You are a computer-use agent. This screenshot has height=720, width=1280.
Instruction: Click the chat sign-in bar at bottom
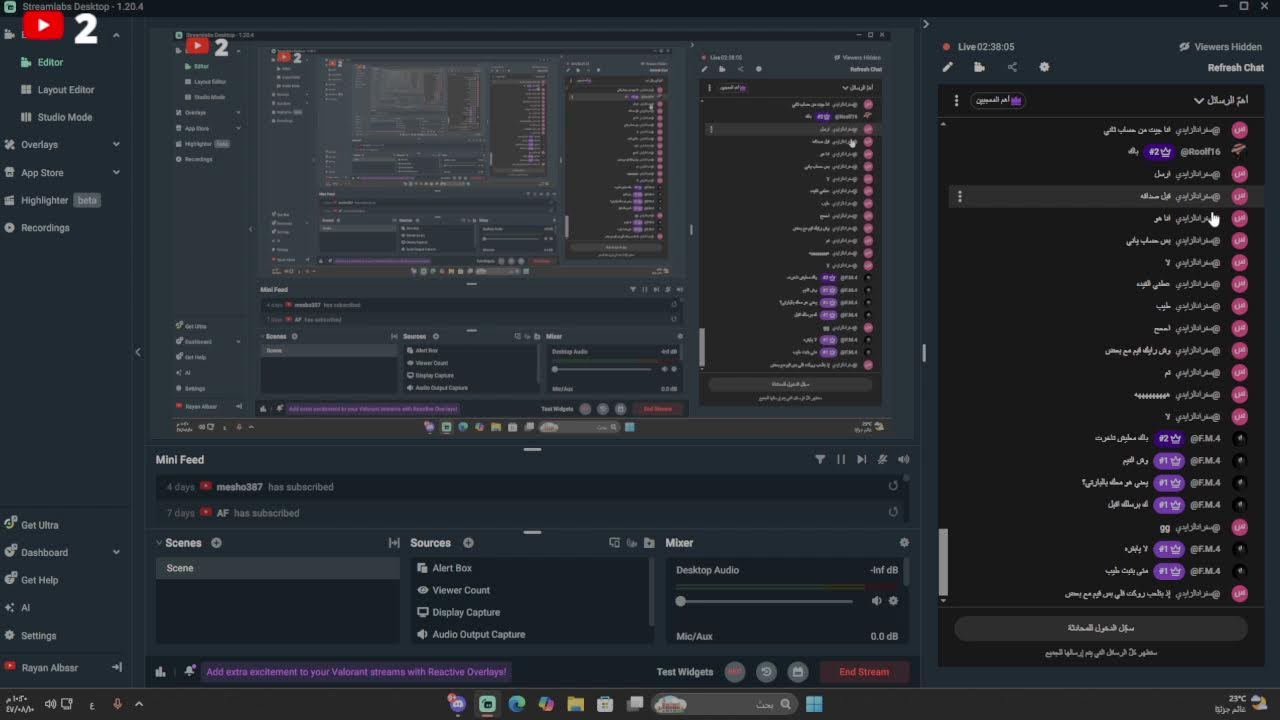point(1100,628)
